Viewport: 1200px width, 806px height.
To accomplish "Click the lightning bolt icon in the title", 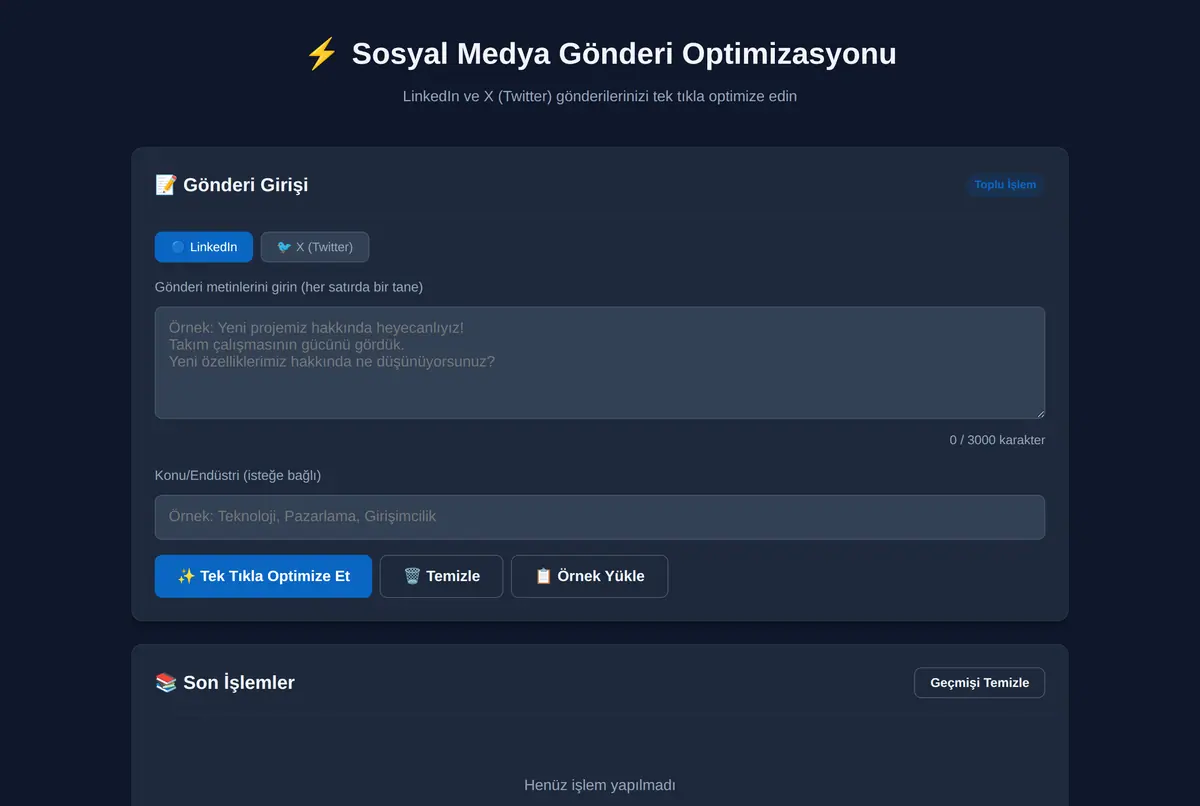I will pos(322,54).
